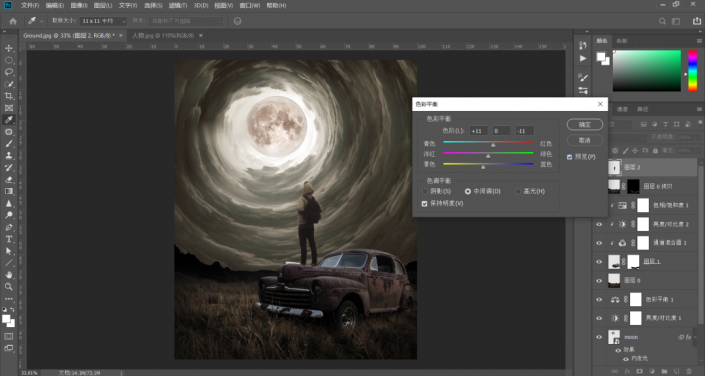This screenshot has height=376, width=705.
Task: Select the Zoom tool
Action: (9, 286)
